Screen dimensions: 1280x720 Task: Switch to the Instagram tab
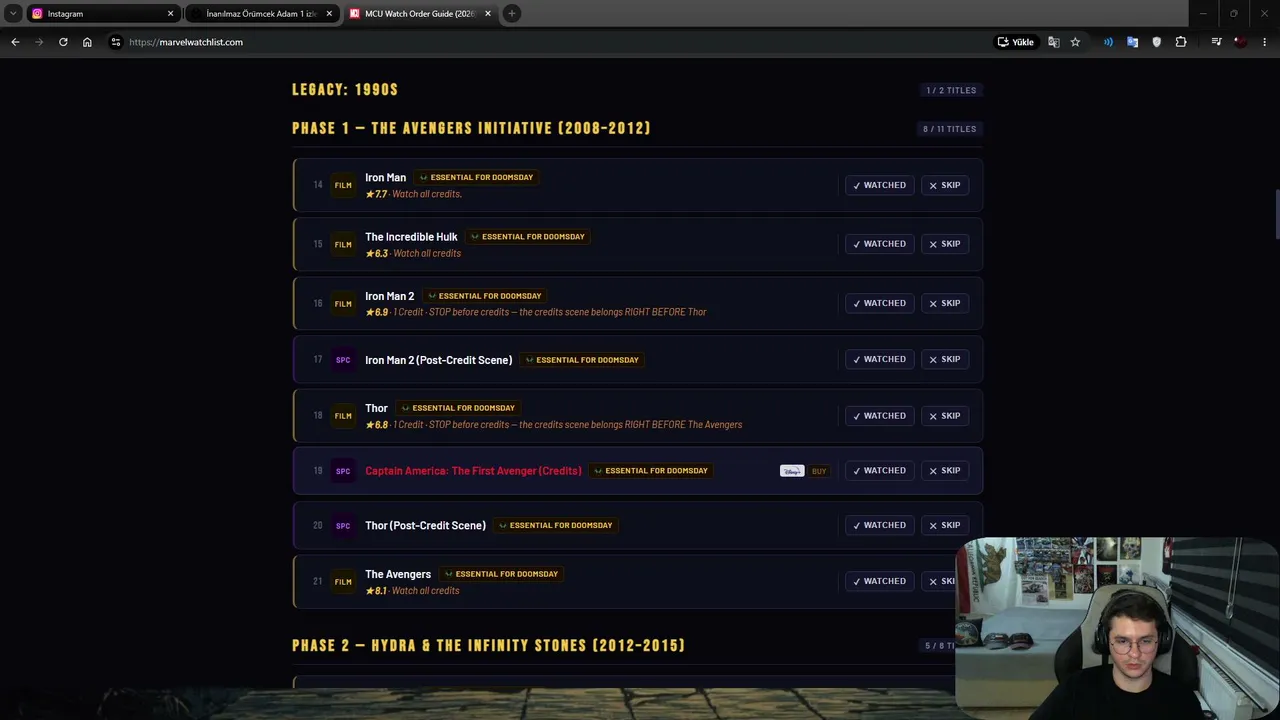103,13
